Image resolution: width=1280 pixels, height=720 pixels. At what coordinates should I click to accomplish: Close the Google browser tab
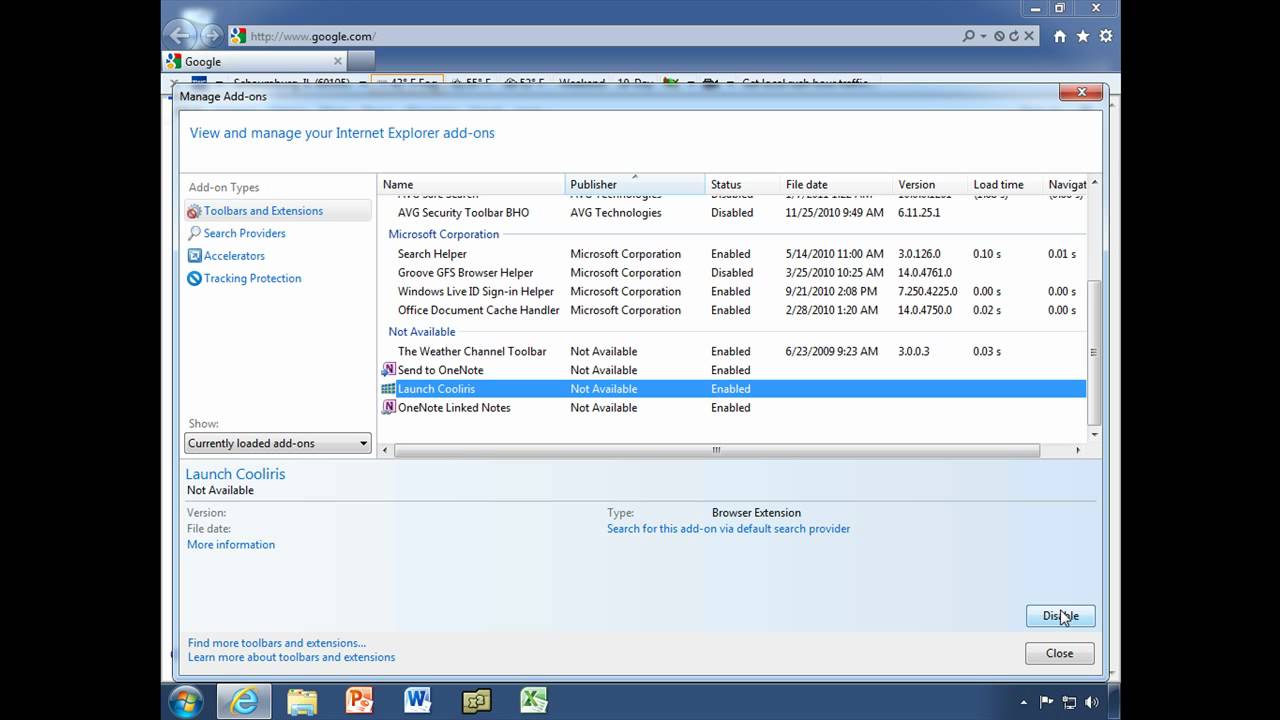(337, 61)
